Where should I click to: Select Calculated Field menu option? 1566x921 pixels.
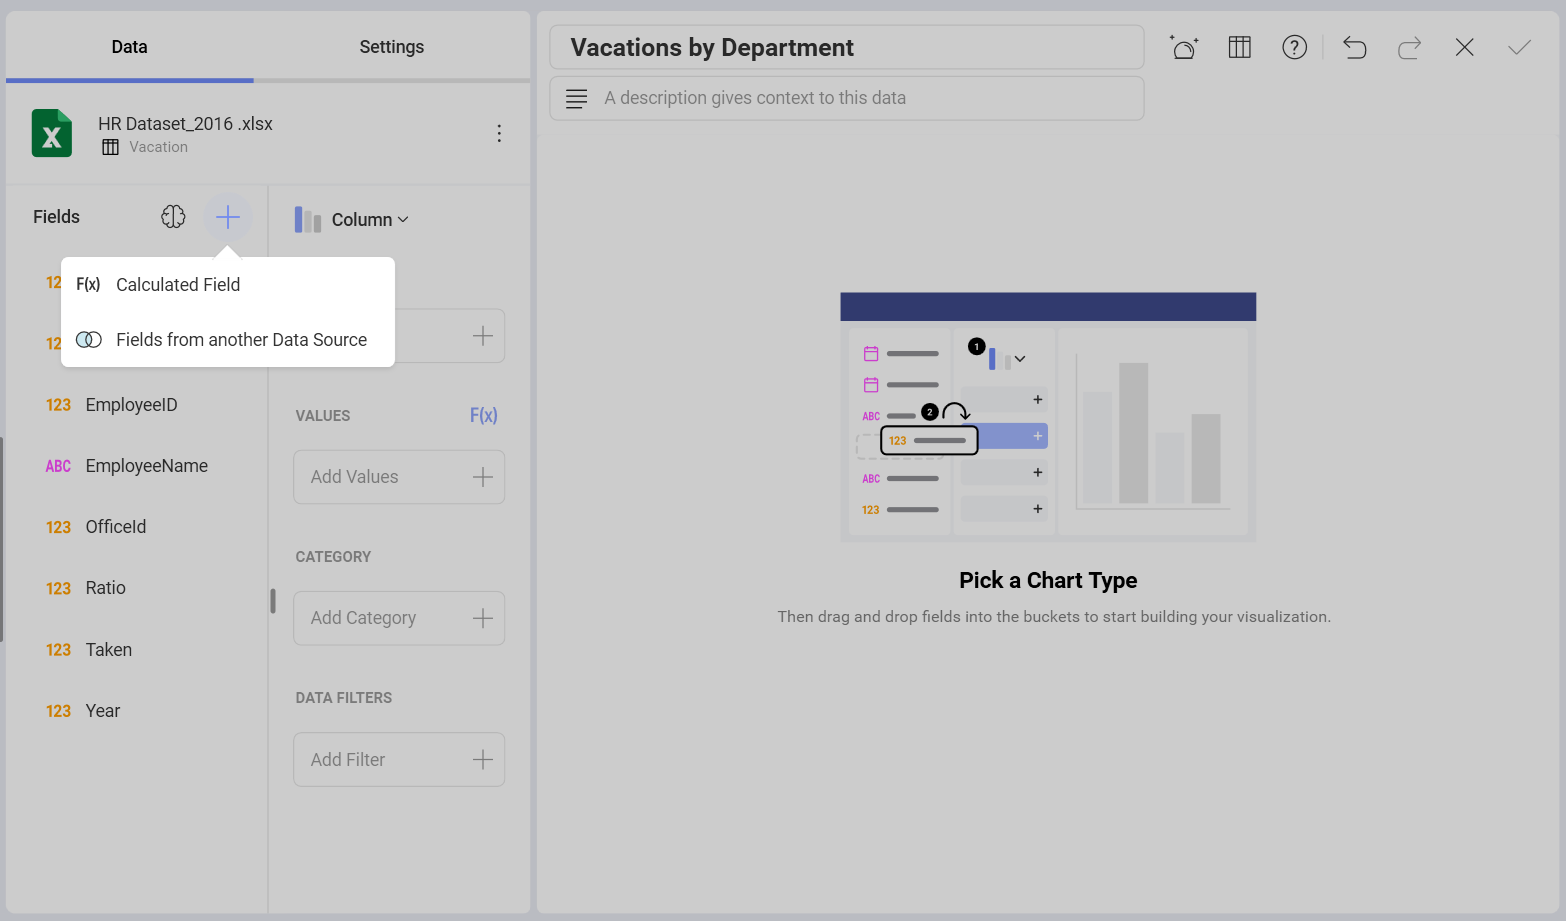pyautogui.click(x=228, y=285)
